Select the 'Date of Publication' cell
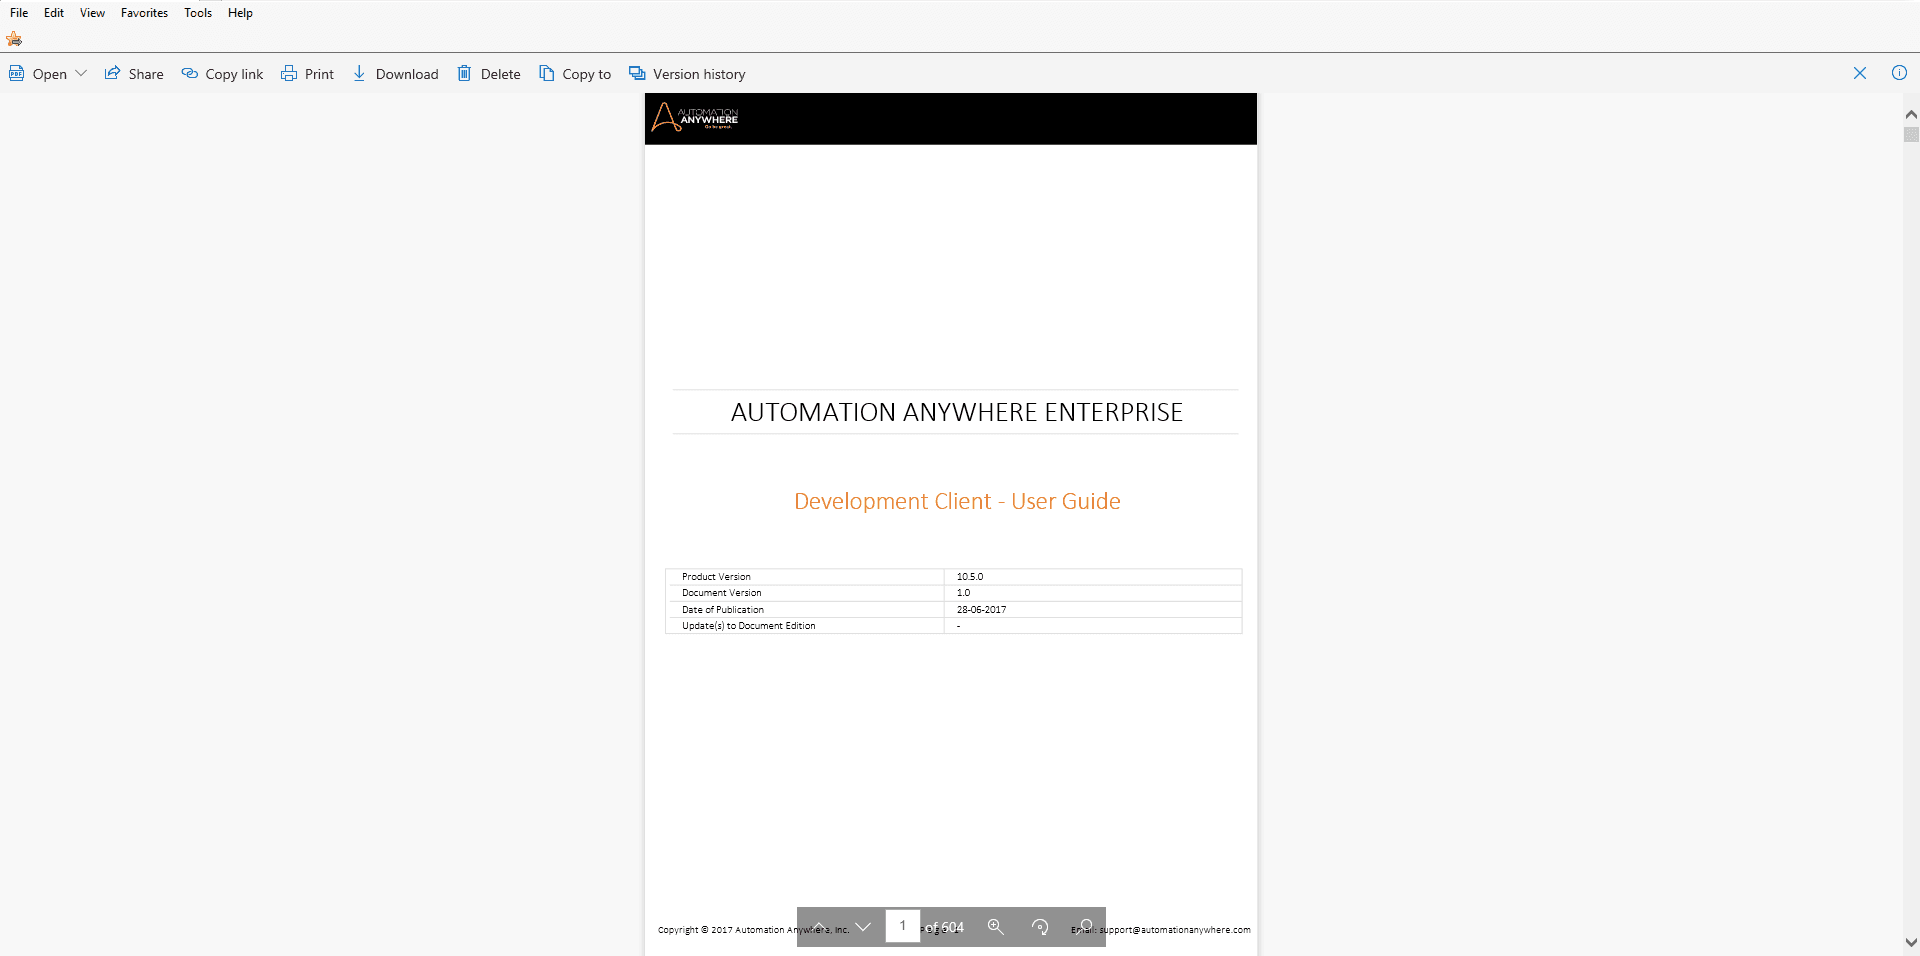 click(805, 609)
